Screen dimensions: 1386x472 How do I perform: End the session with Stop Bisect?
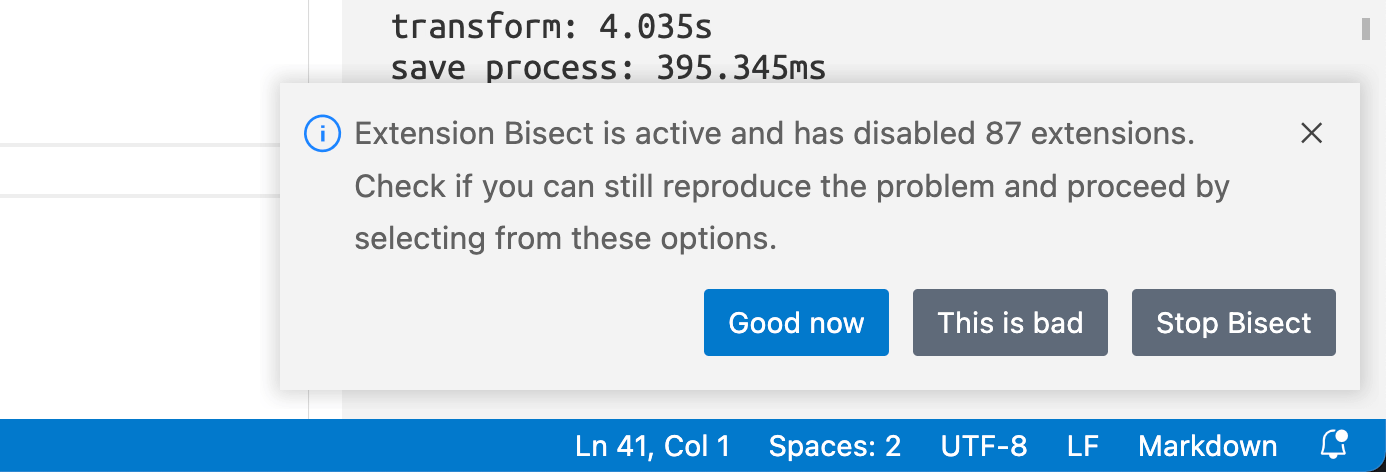[x=1233, y=323]
